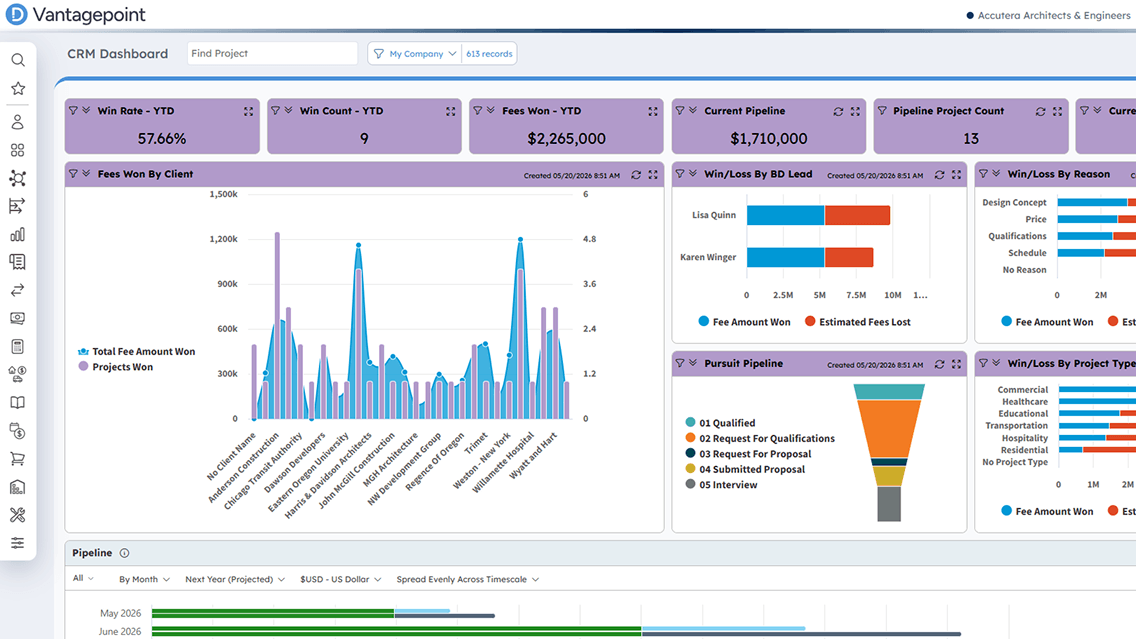Image resolution: width=1136 pixels, height=639 pixels.
Task: Click the June 2026 pipeline row label
Action: (120, 632)
